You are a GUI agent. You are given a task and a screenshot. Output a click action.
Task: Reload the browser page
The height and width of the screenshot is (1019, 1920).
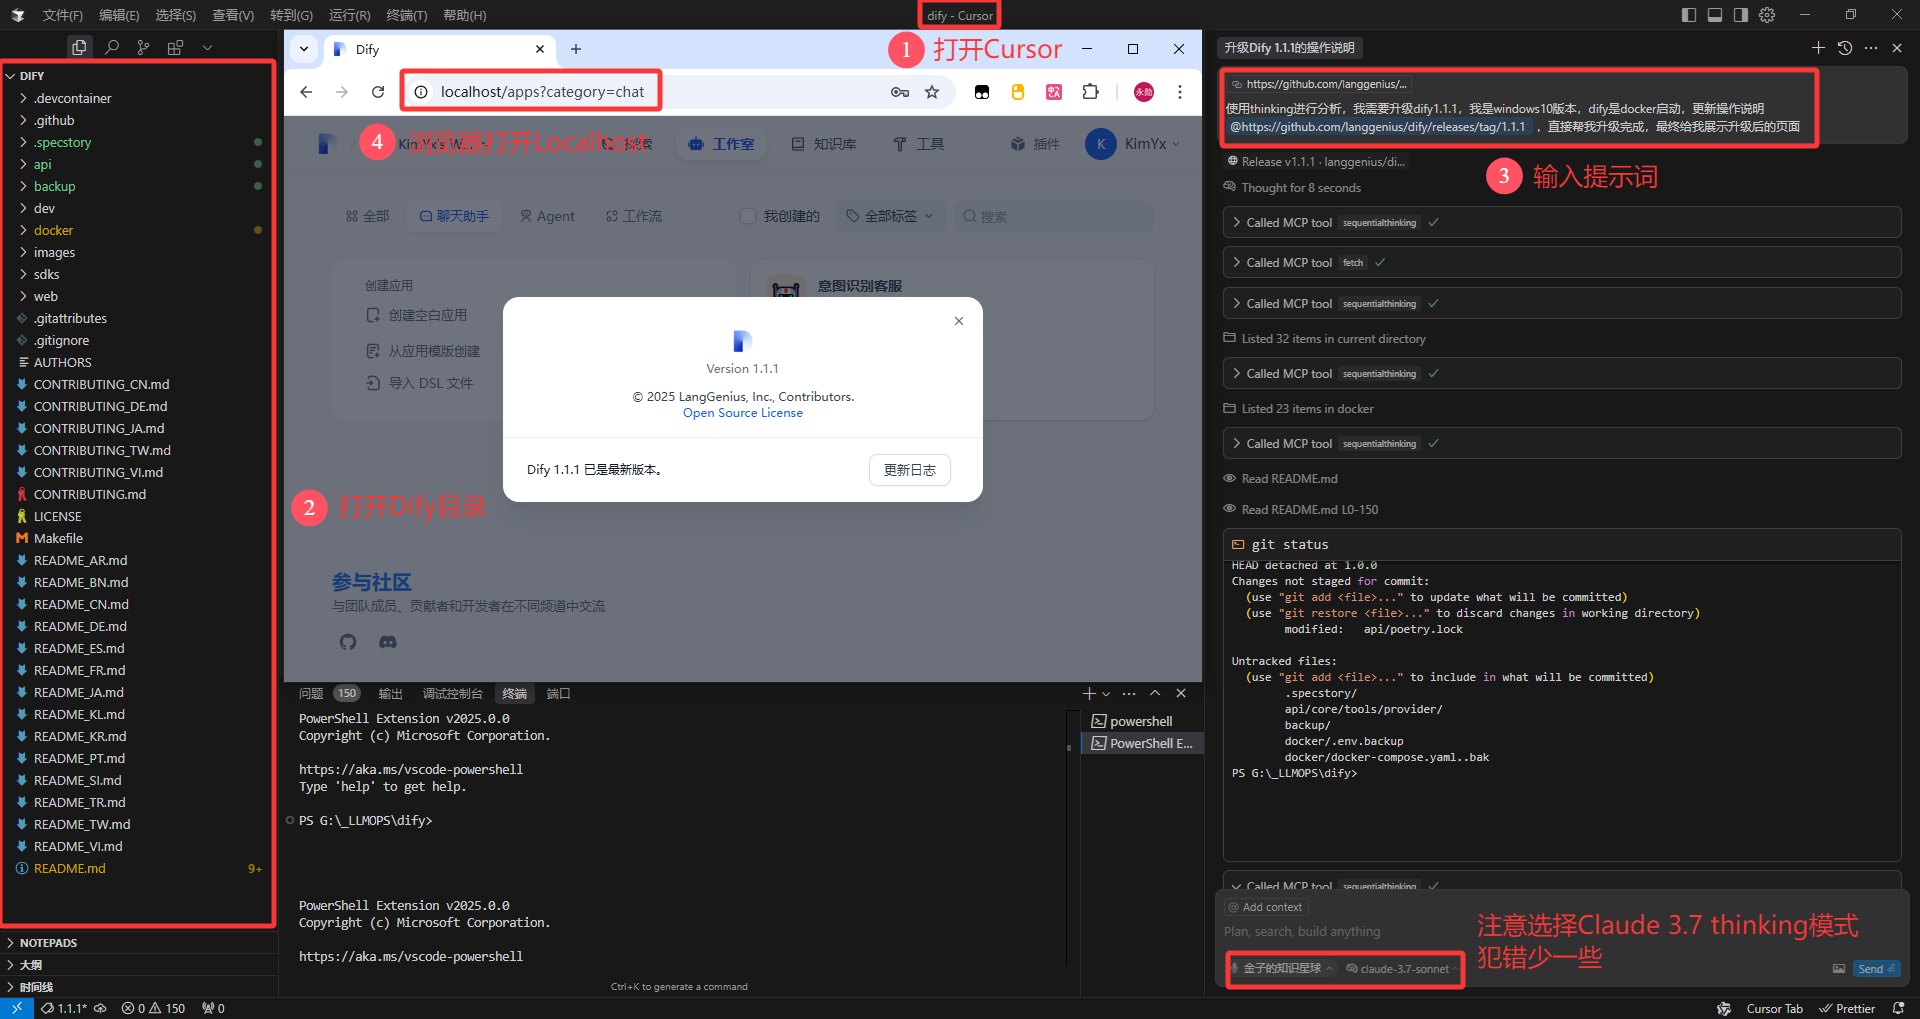point(378,92)
